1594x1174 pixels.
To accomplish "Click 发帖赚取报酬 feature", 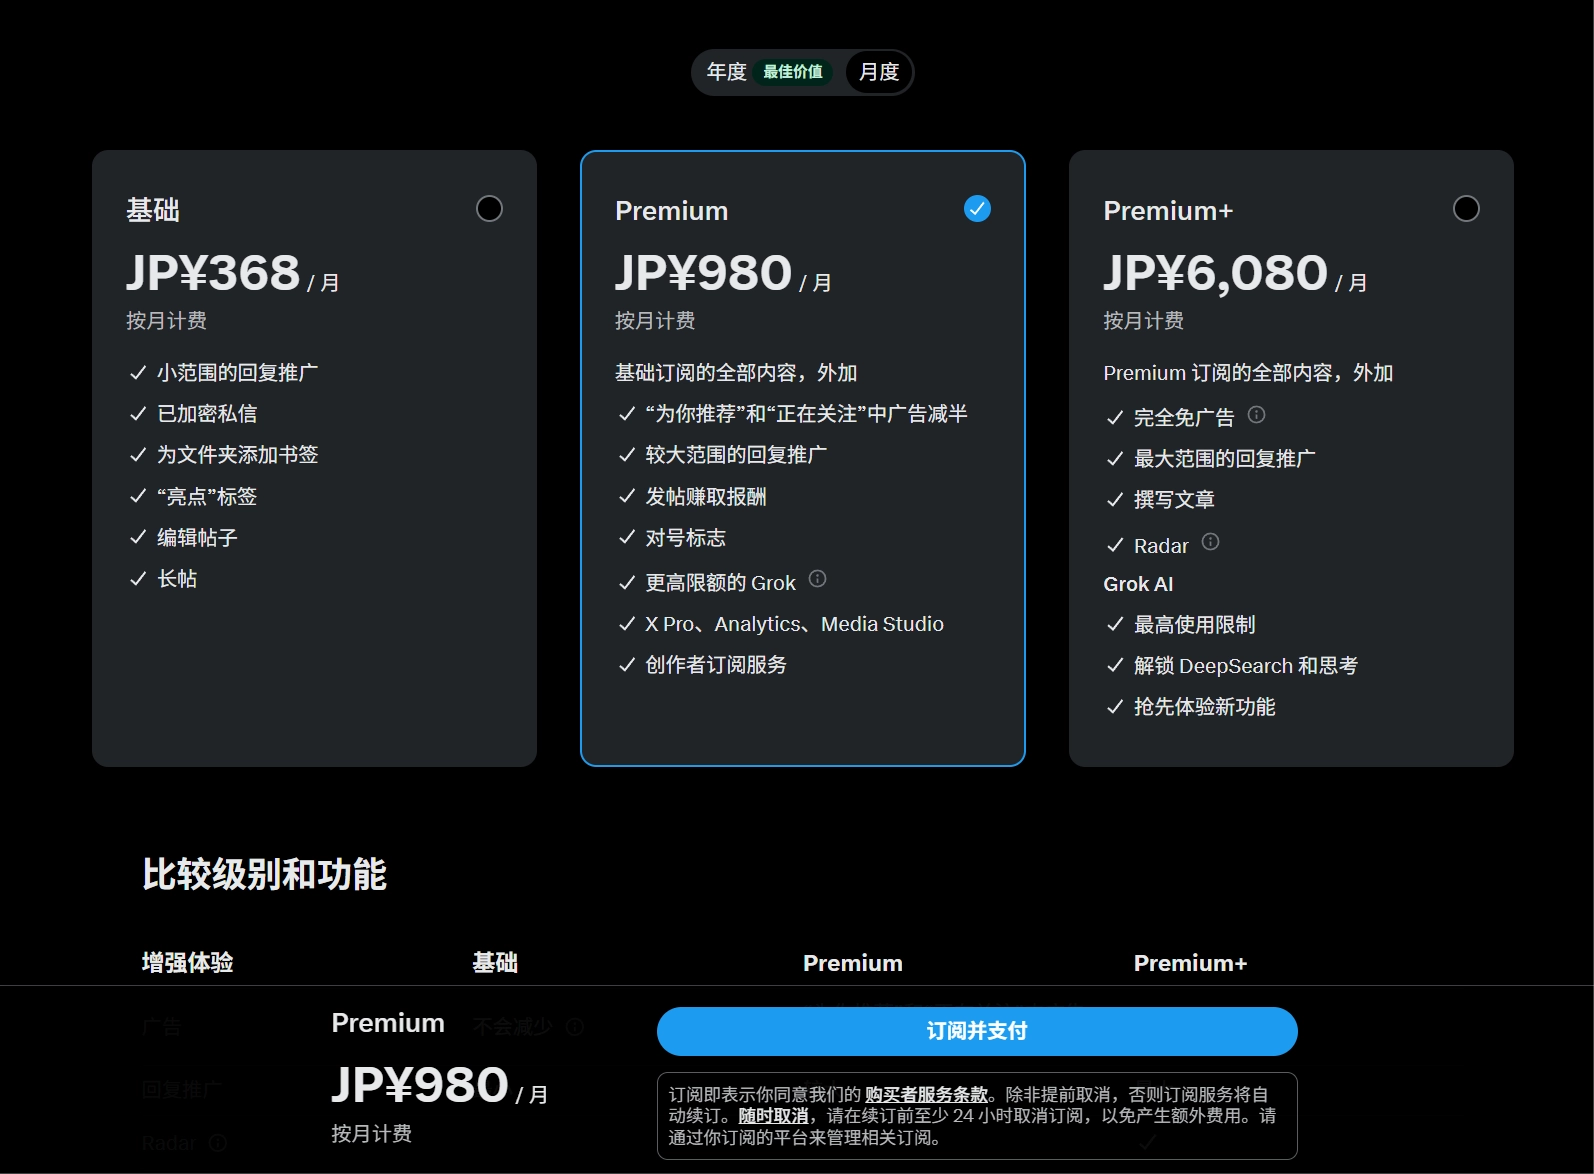I will pyautogui.click(x=706, y=497).
